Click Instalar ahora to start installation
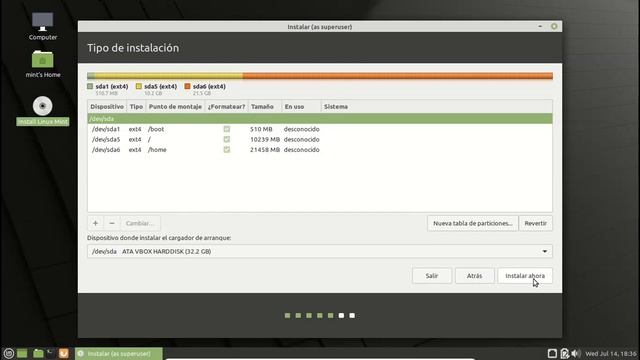Viewport: 640px width, 360px height. pyautogui.click(x=525, y=276)
